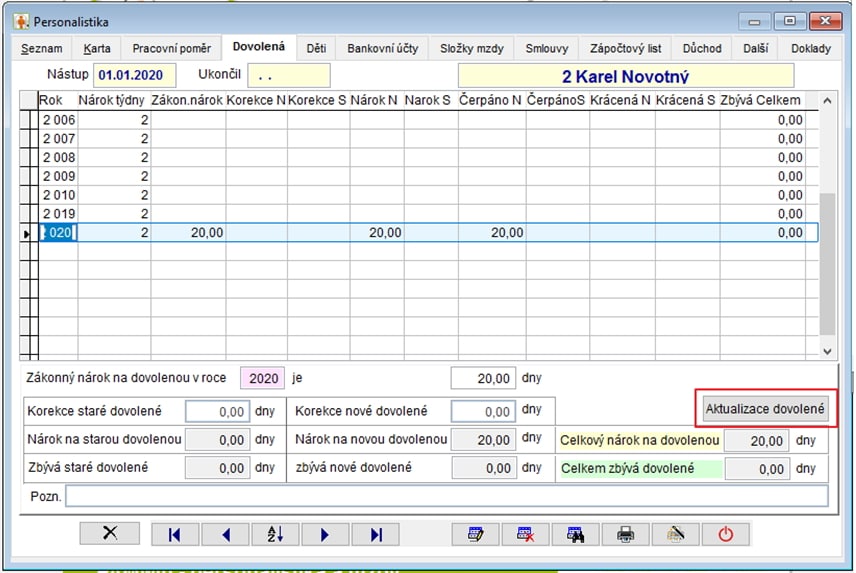Viewport: 856px width, 573px height.
Task: Open the Další tab
Action: pos(756,49)
